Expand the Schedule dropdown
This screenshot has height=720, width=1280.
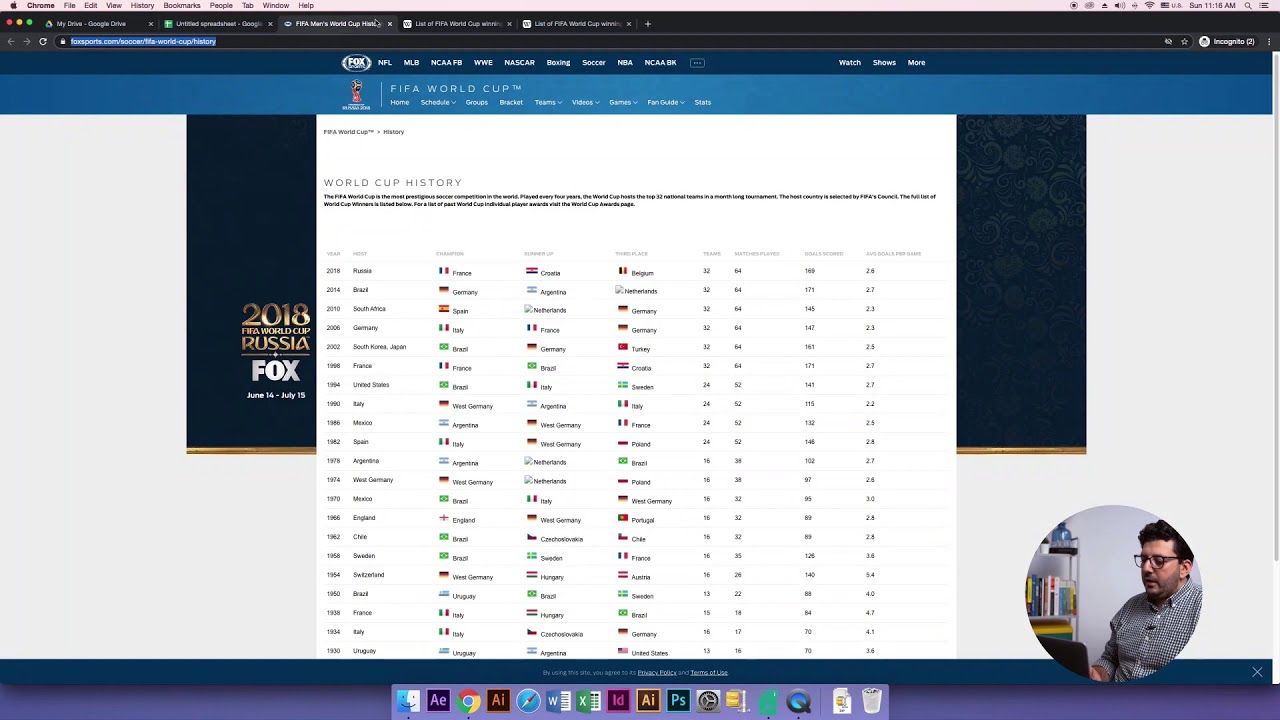(437, 102)
